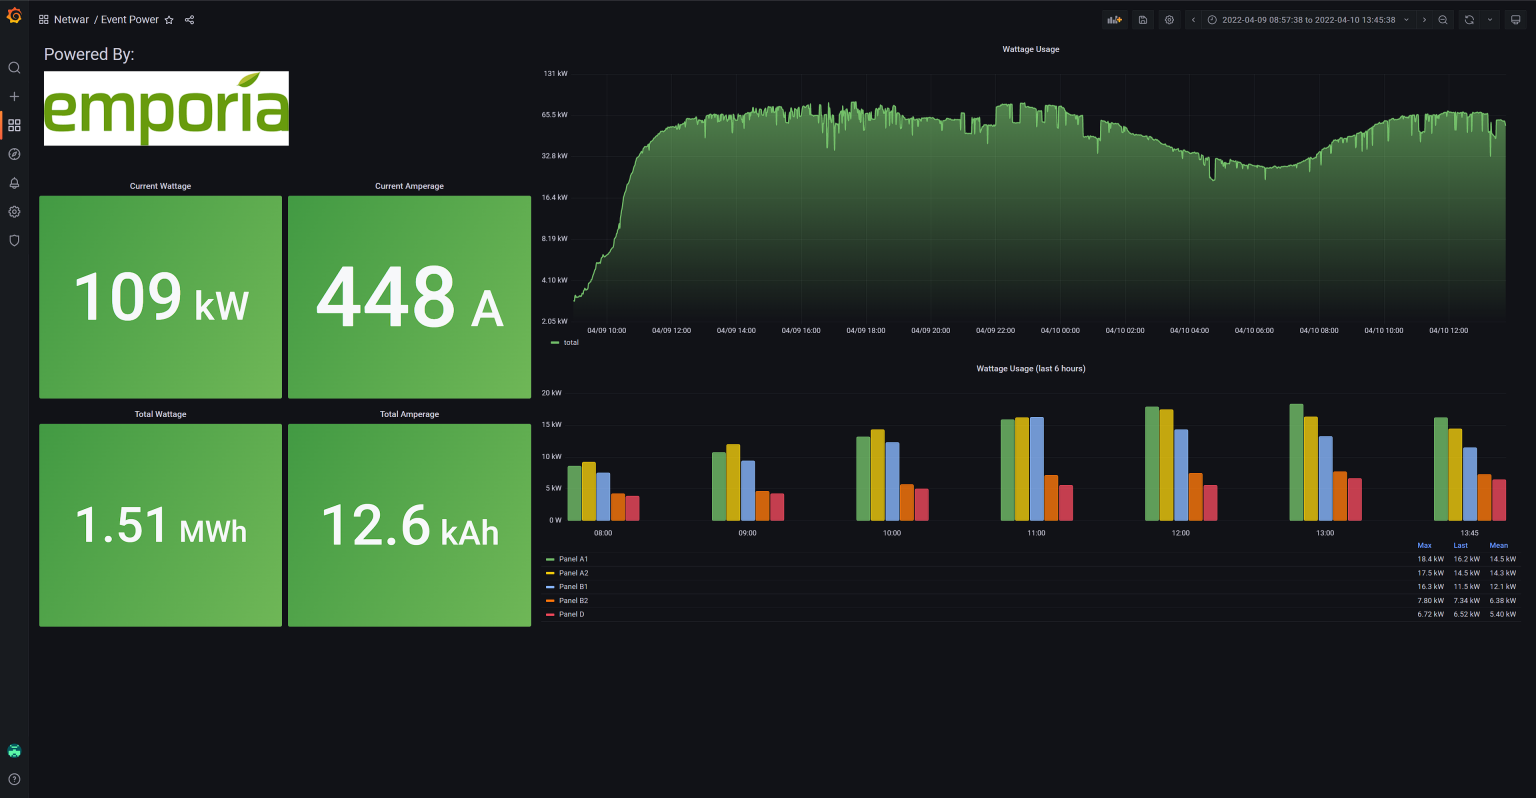Open the Search dashboards sidebar icon
The width and height of the screenshot is (1536, 798).
coord(14,68)
